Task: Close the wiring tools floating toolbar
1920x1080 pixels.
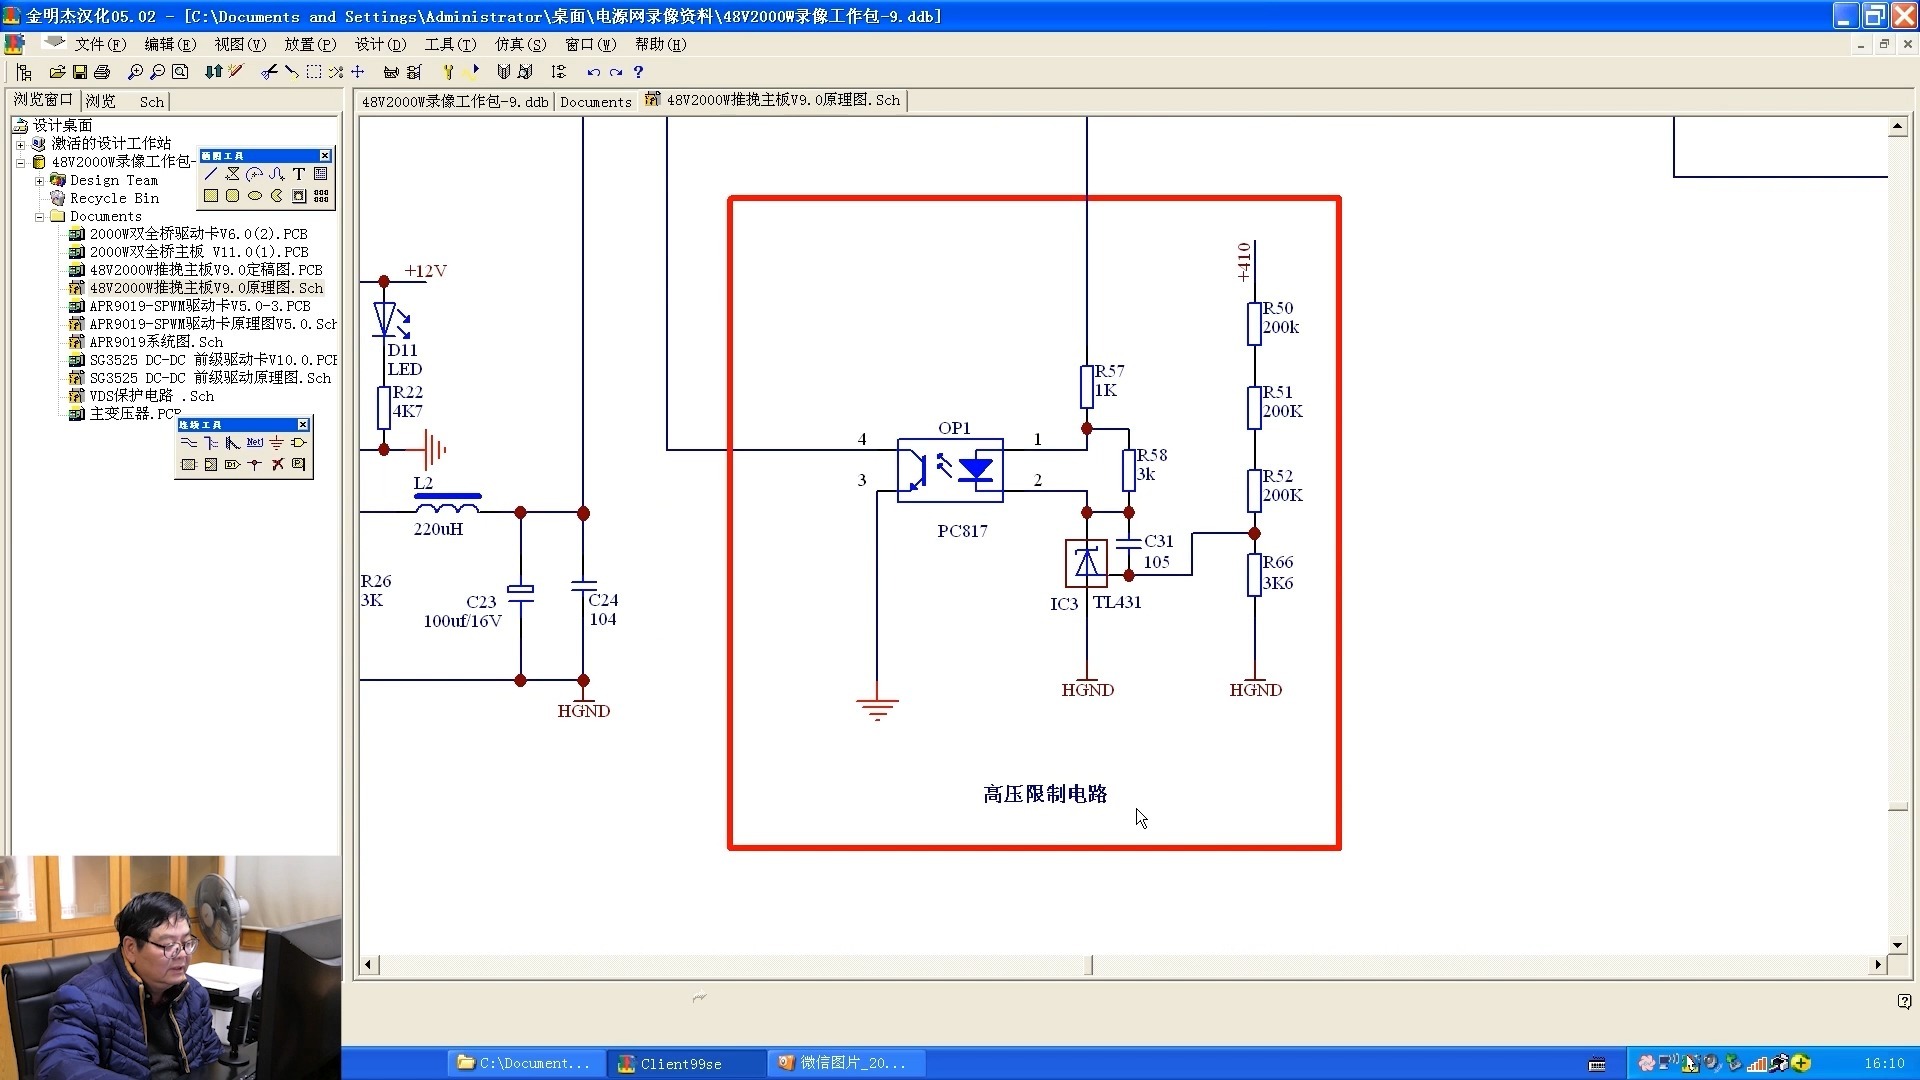Action: [303, 425]
